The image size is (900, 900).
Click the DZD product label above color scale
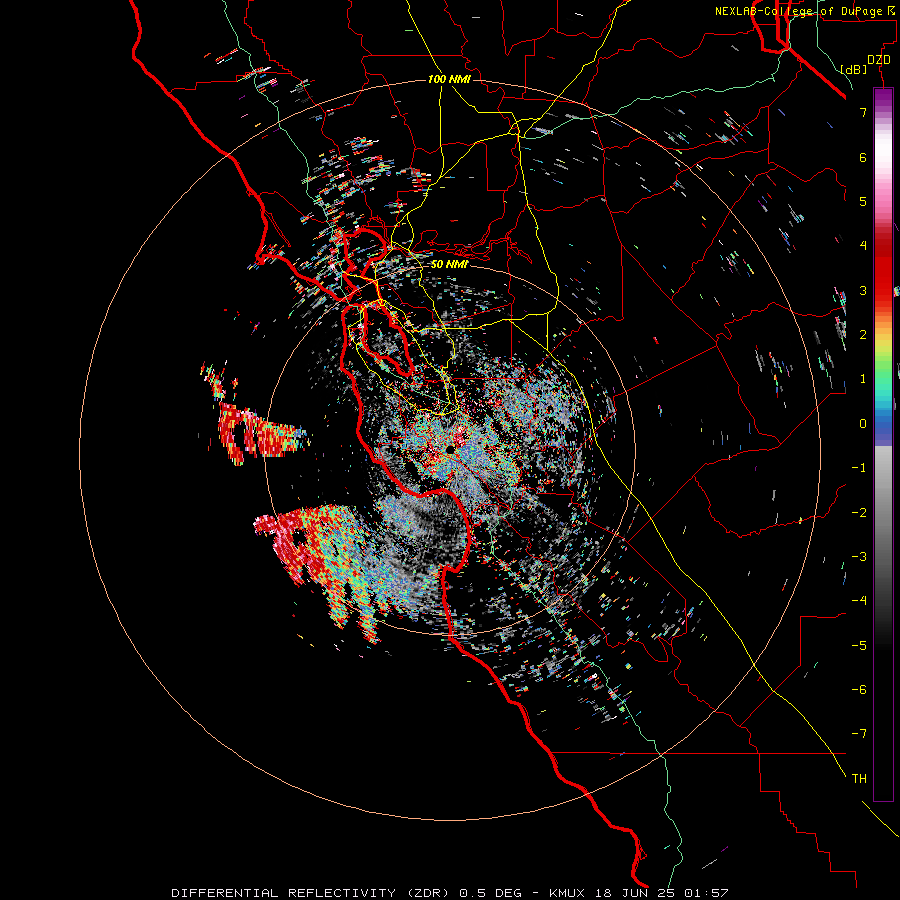(x=879, y=60)
